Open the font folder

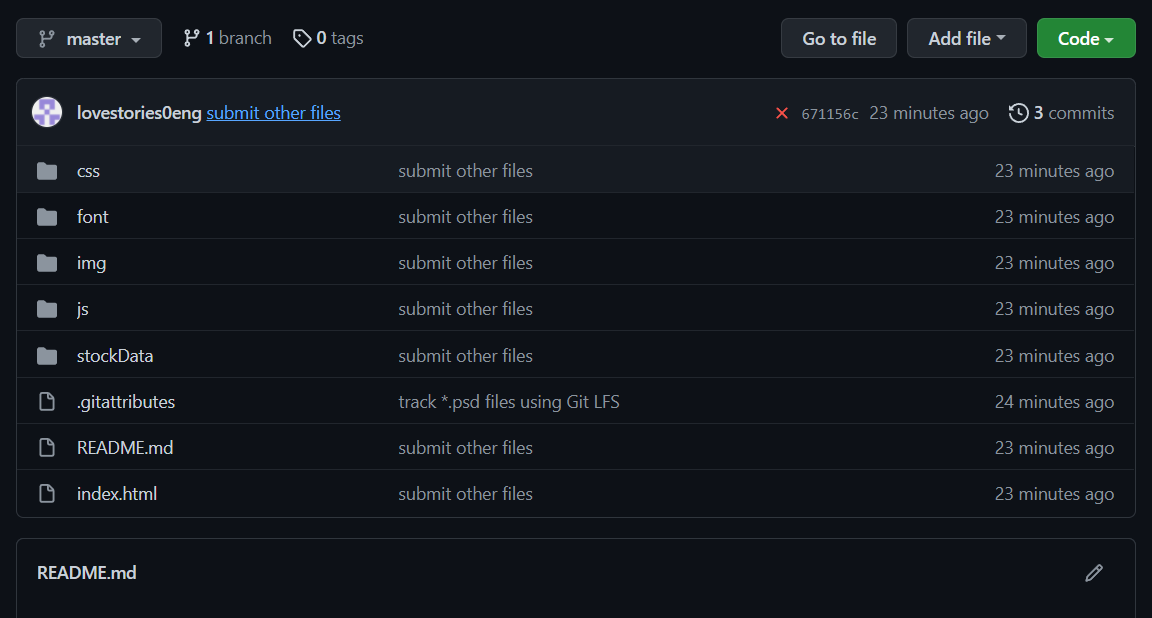[93, 217]
